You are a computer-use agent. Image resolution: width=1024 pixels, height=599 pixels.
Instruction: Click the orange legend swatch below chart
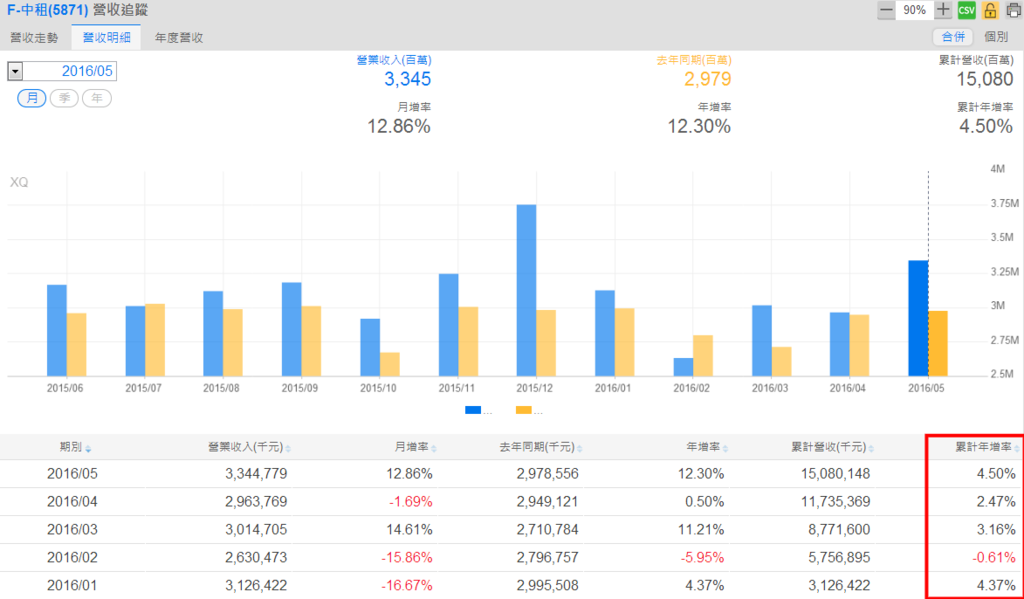[x=524, y=410]
